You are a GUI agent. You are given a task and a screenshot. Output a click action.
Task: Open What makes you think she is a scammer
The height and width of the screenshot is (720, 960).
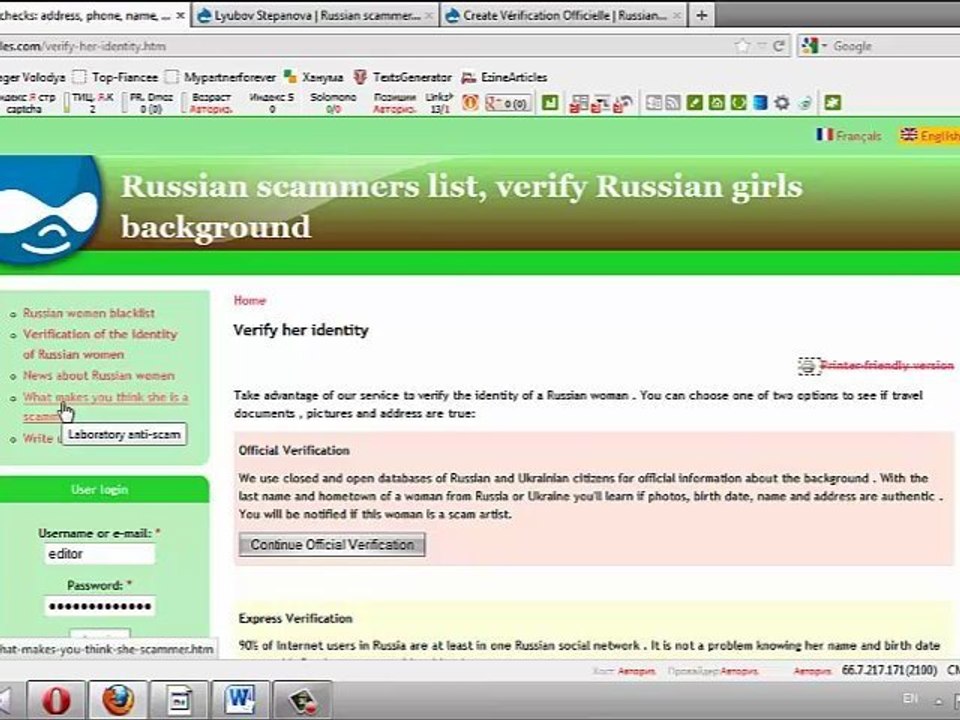(105, 407)
